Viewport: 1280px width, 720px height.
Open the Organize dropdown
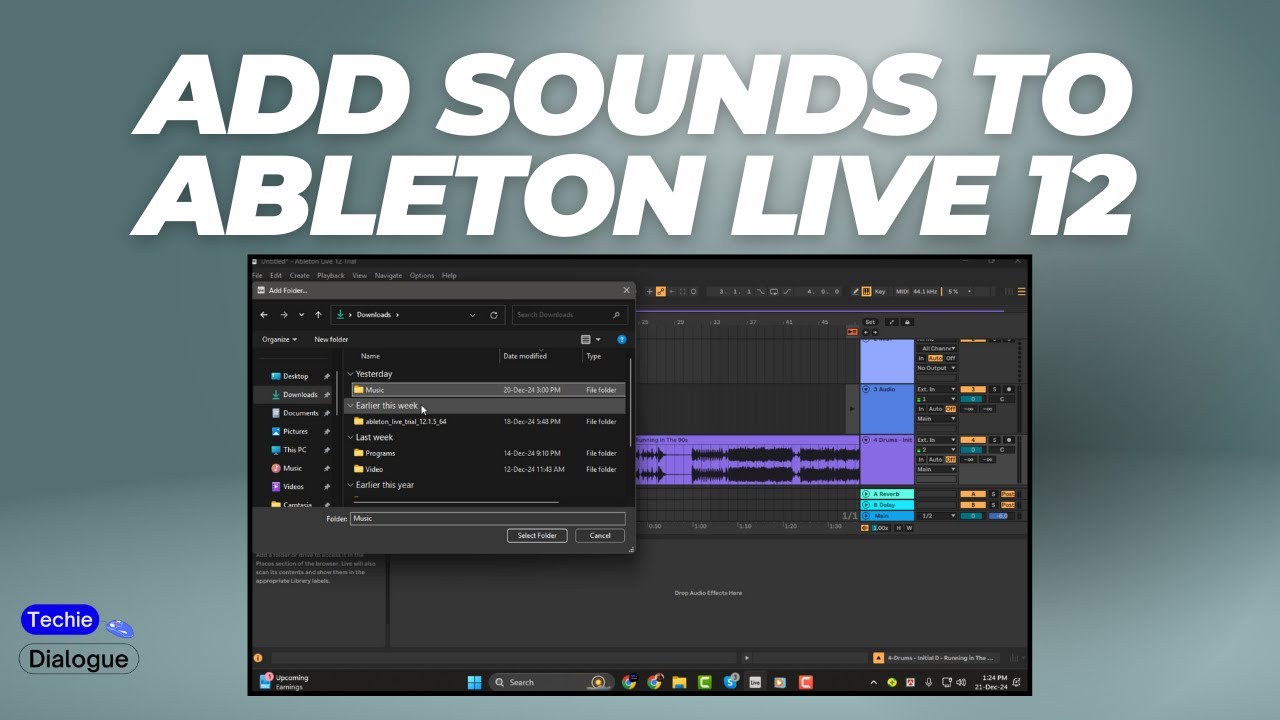click(279, 339)
